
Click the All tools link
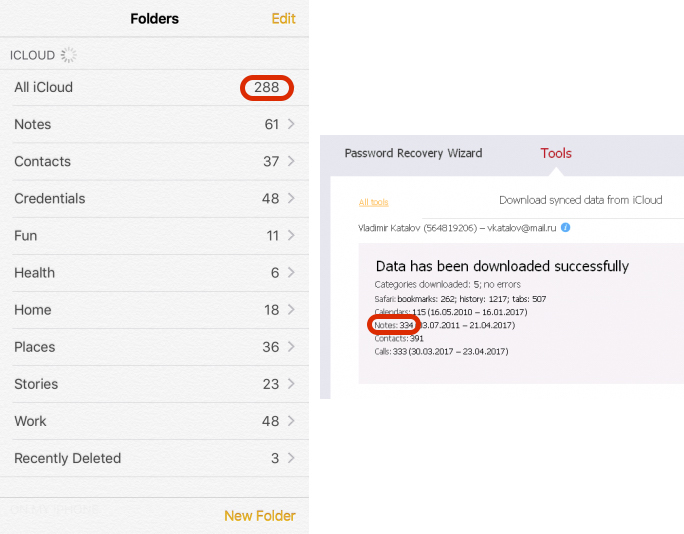[x=374, y=203]
